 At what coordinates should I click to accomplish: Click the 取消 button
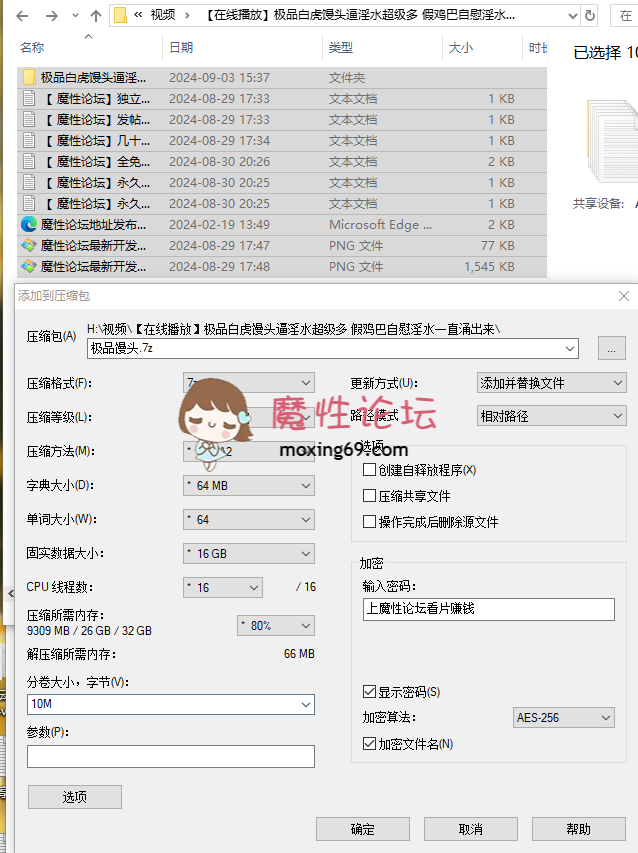point(470,829)
